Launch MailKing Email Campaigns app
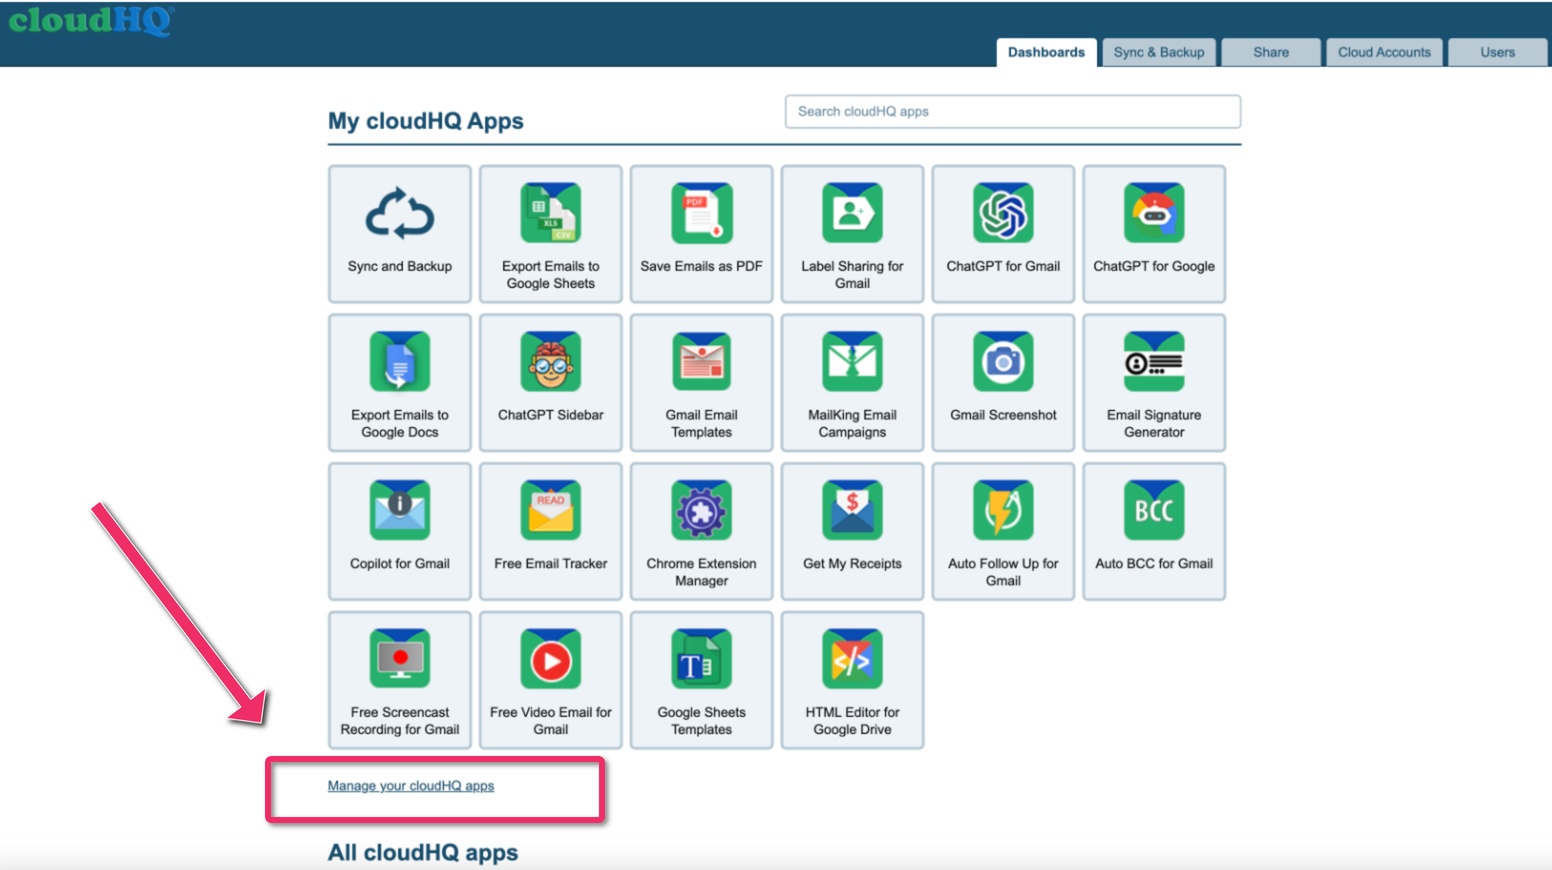 pos(852,383)
